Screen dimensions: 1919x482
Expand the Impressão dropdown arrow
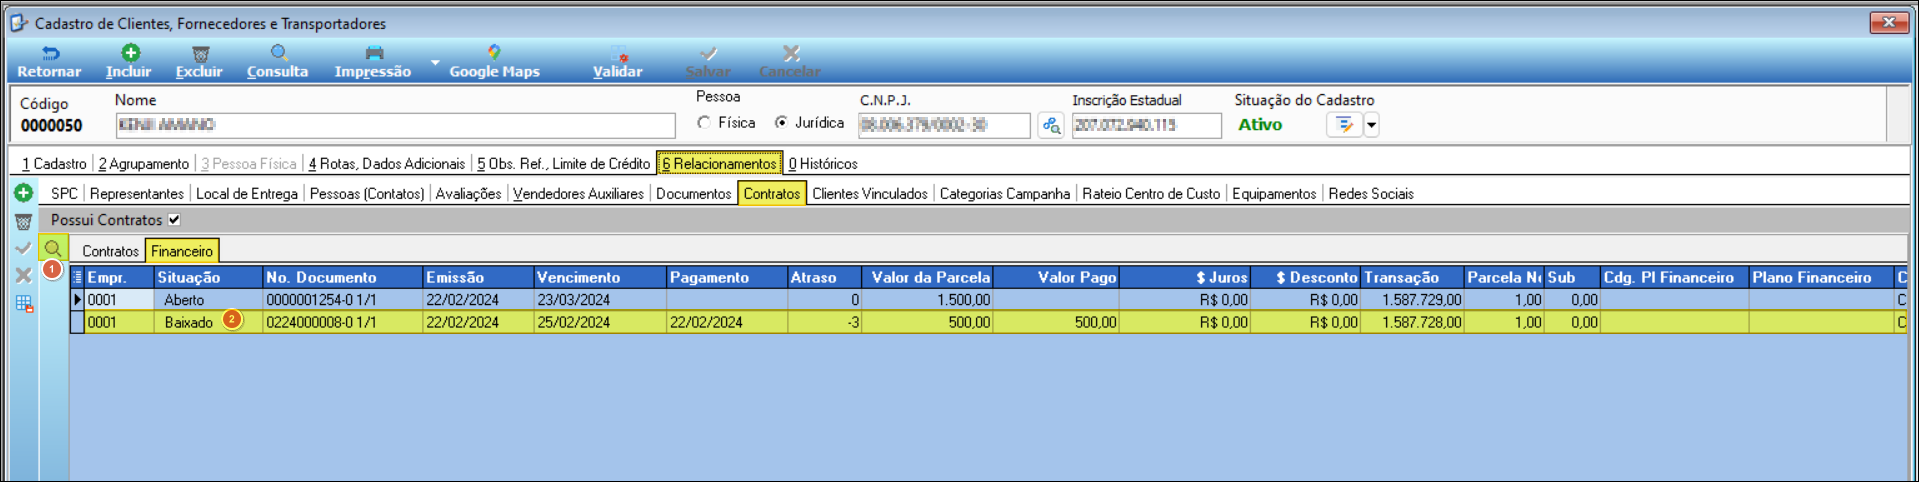pyautogui.click(x=435, y=62)
